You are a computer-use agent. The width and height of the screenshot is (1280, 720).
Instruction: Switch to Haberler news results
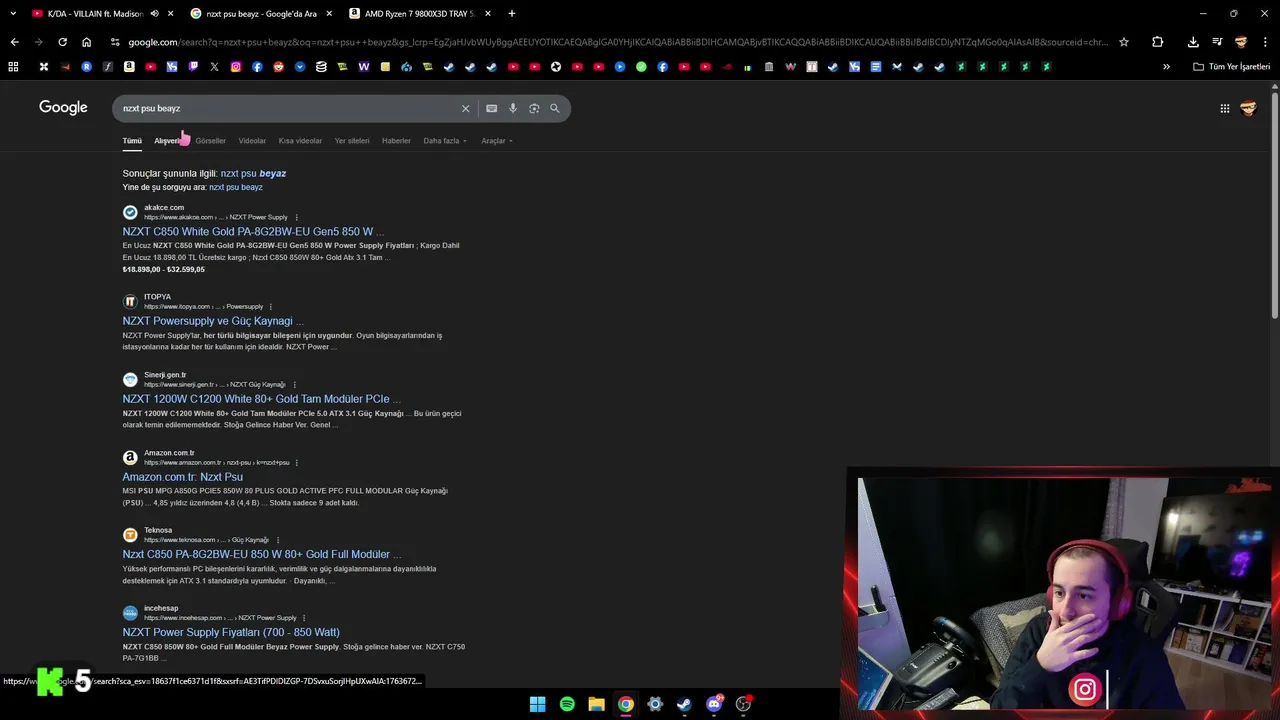tap(396, 141)
